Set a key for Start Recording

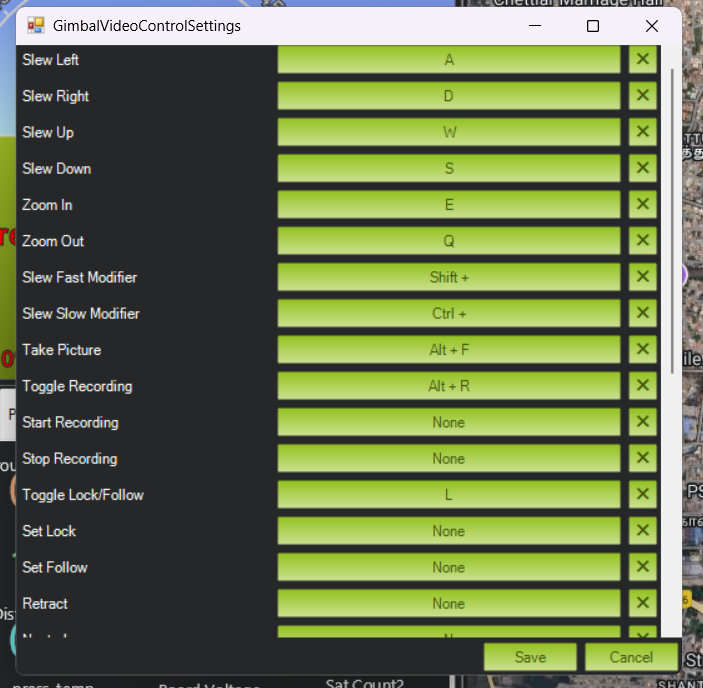[x=449, y=422]
